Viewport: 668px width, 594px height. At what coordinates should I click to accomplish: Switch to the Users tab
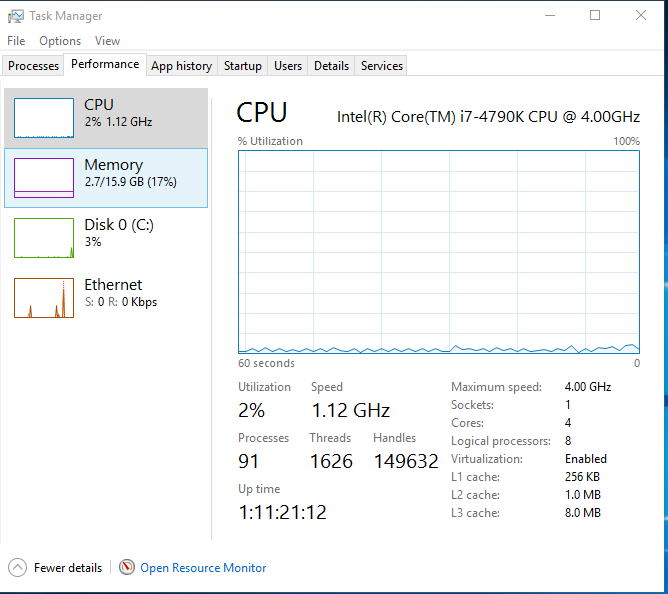tap(288, 66)
